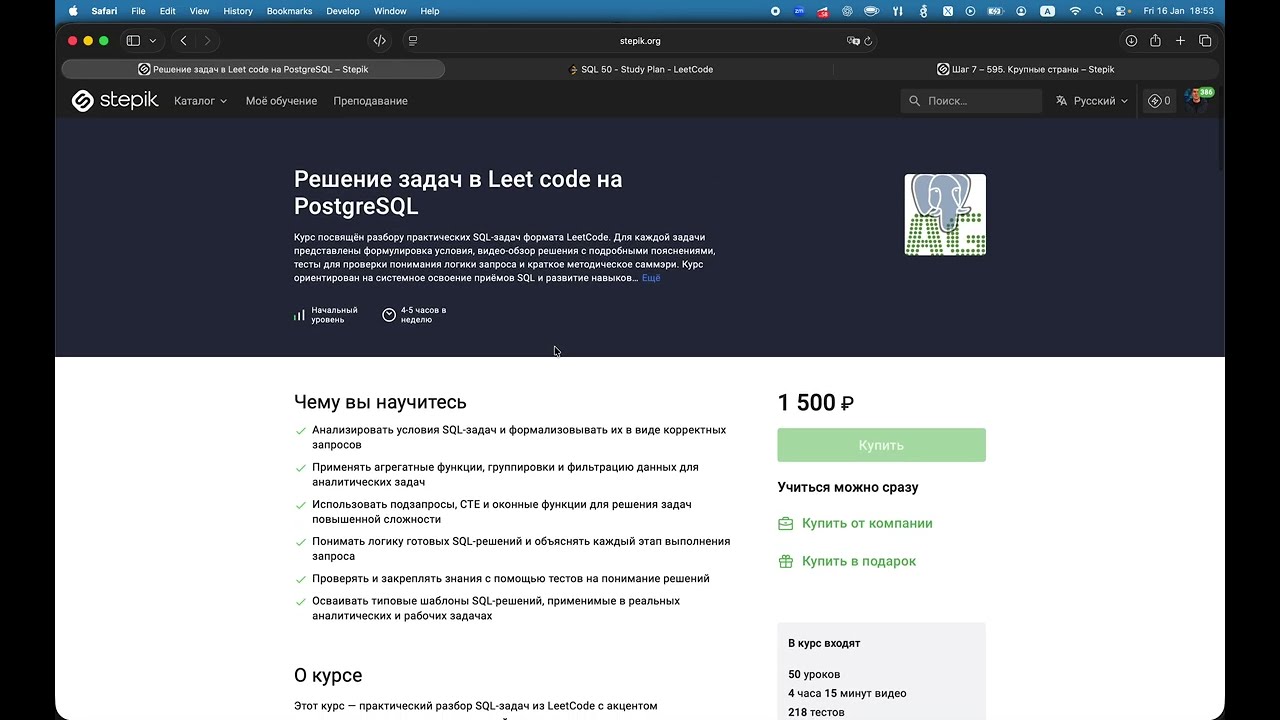Reload the page with the refresh icon

pyautogui.click(x=868, y=41)
